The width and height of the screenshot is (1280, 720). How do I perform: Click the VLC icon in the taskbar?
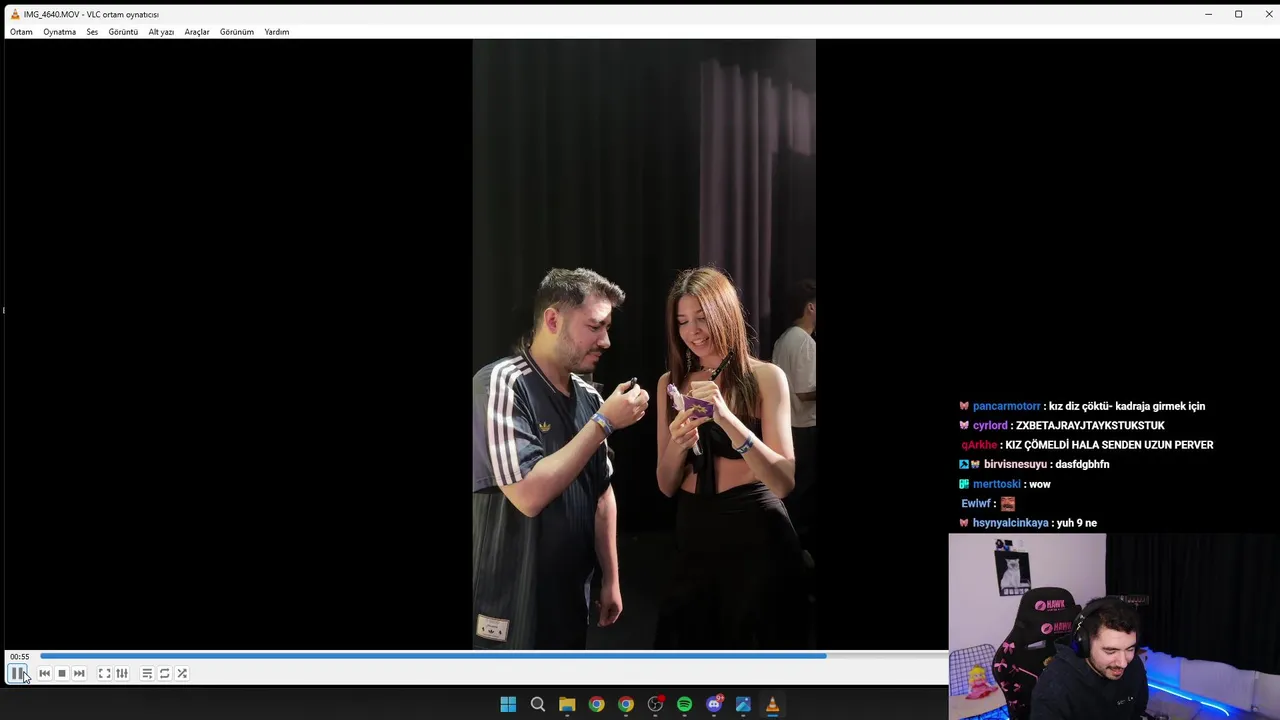772,705
